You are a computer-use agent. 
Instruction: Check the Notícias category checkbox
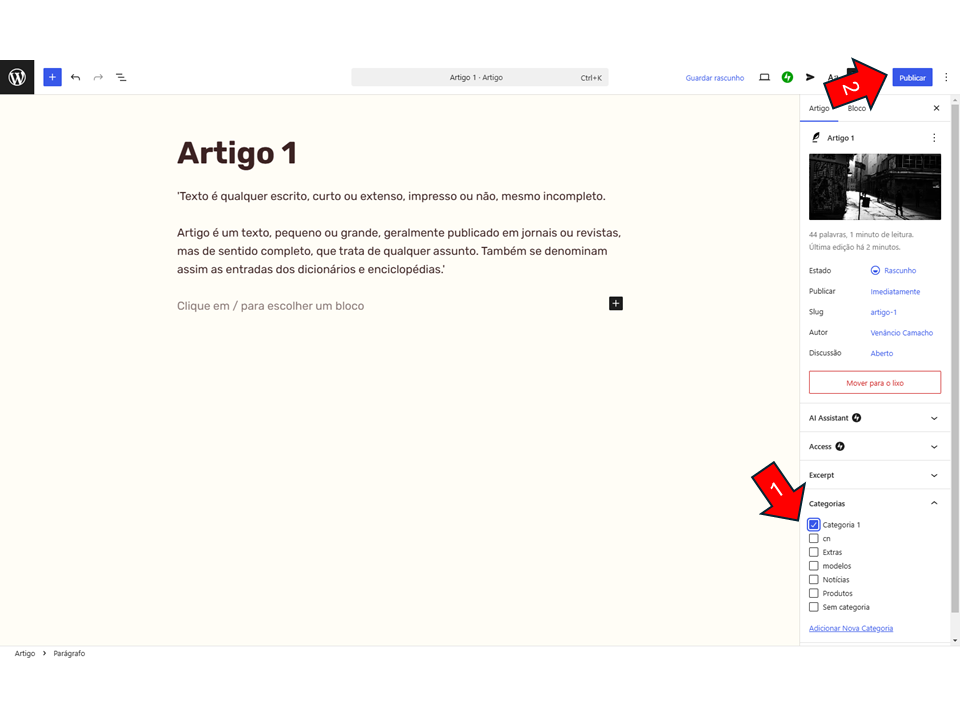point(814,580)
